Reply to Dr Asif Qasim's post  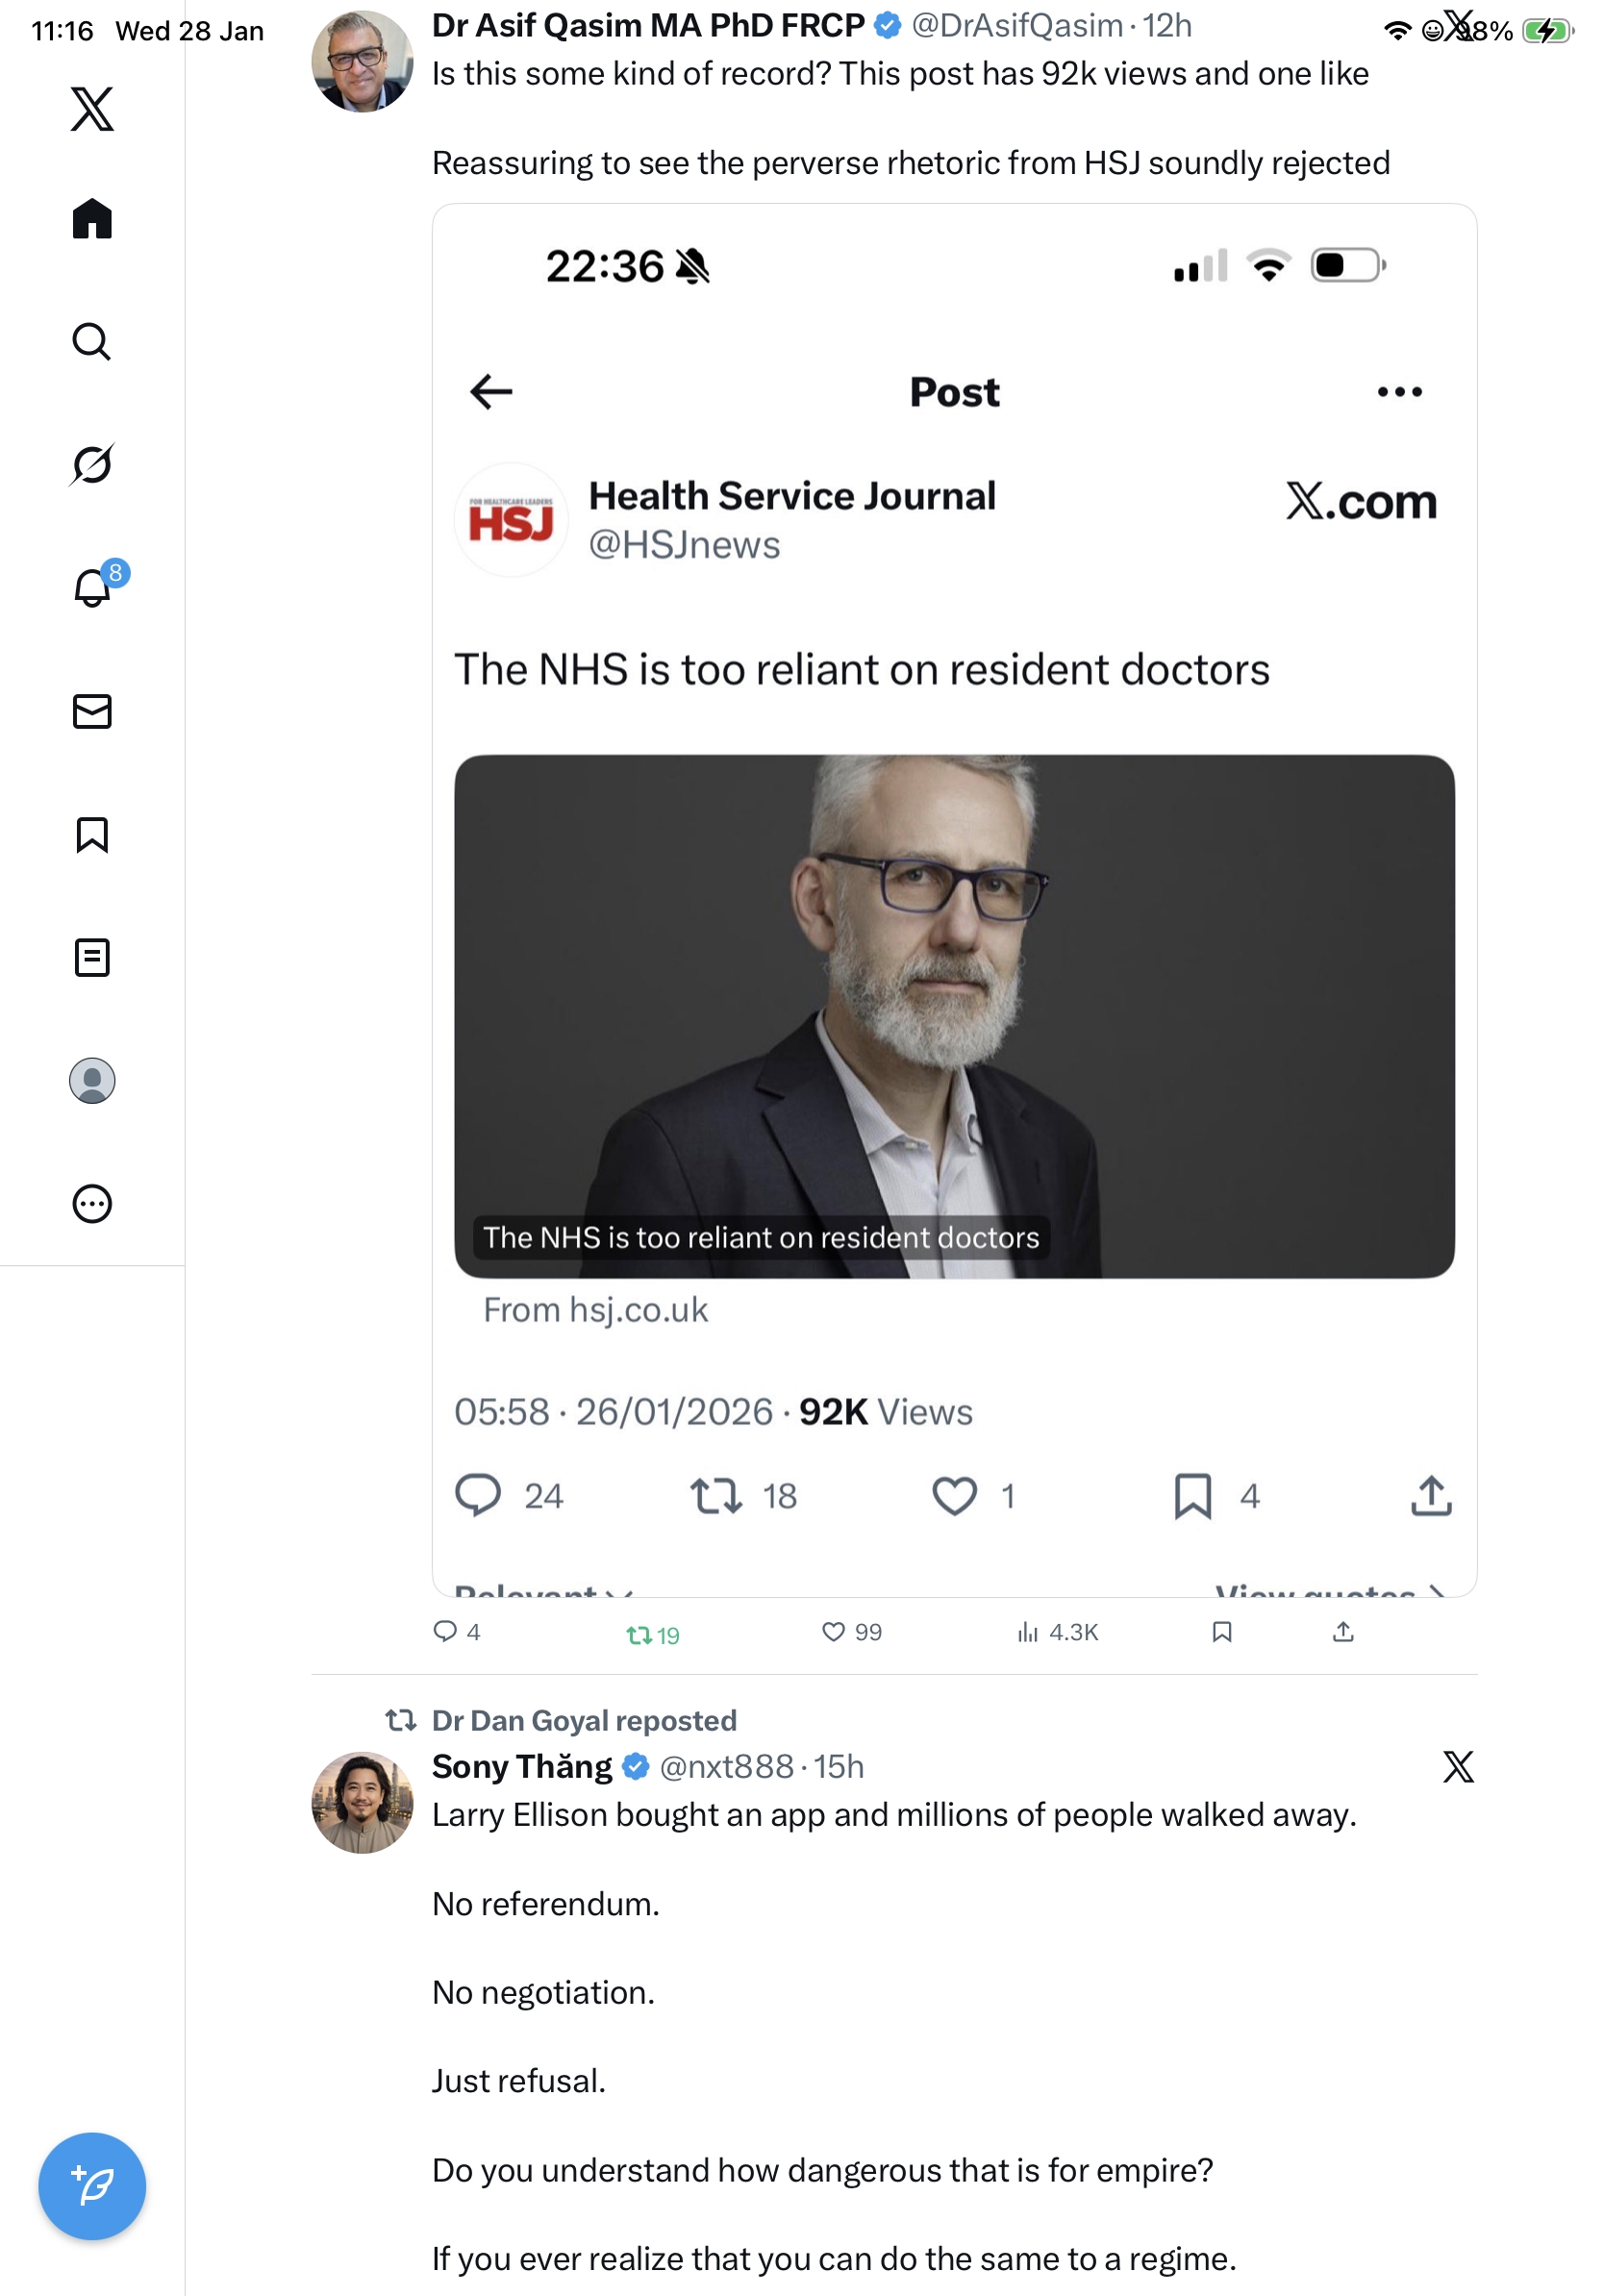pos(445,1632)
